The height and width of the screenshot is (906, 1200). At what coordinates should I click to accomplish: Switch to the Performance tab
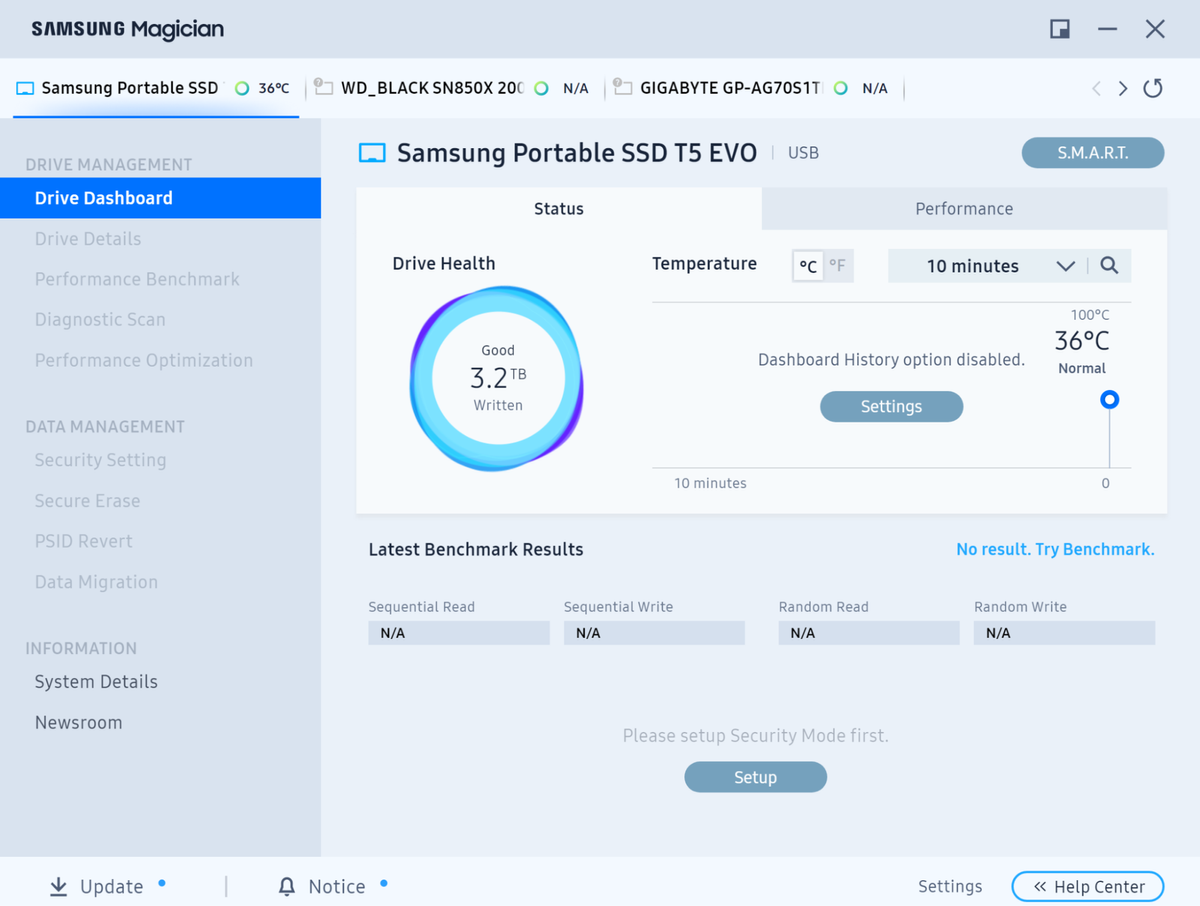[963, 209]
